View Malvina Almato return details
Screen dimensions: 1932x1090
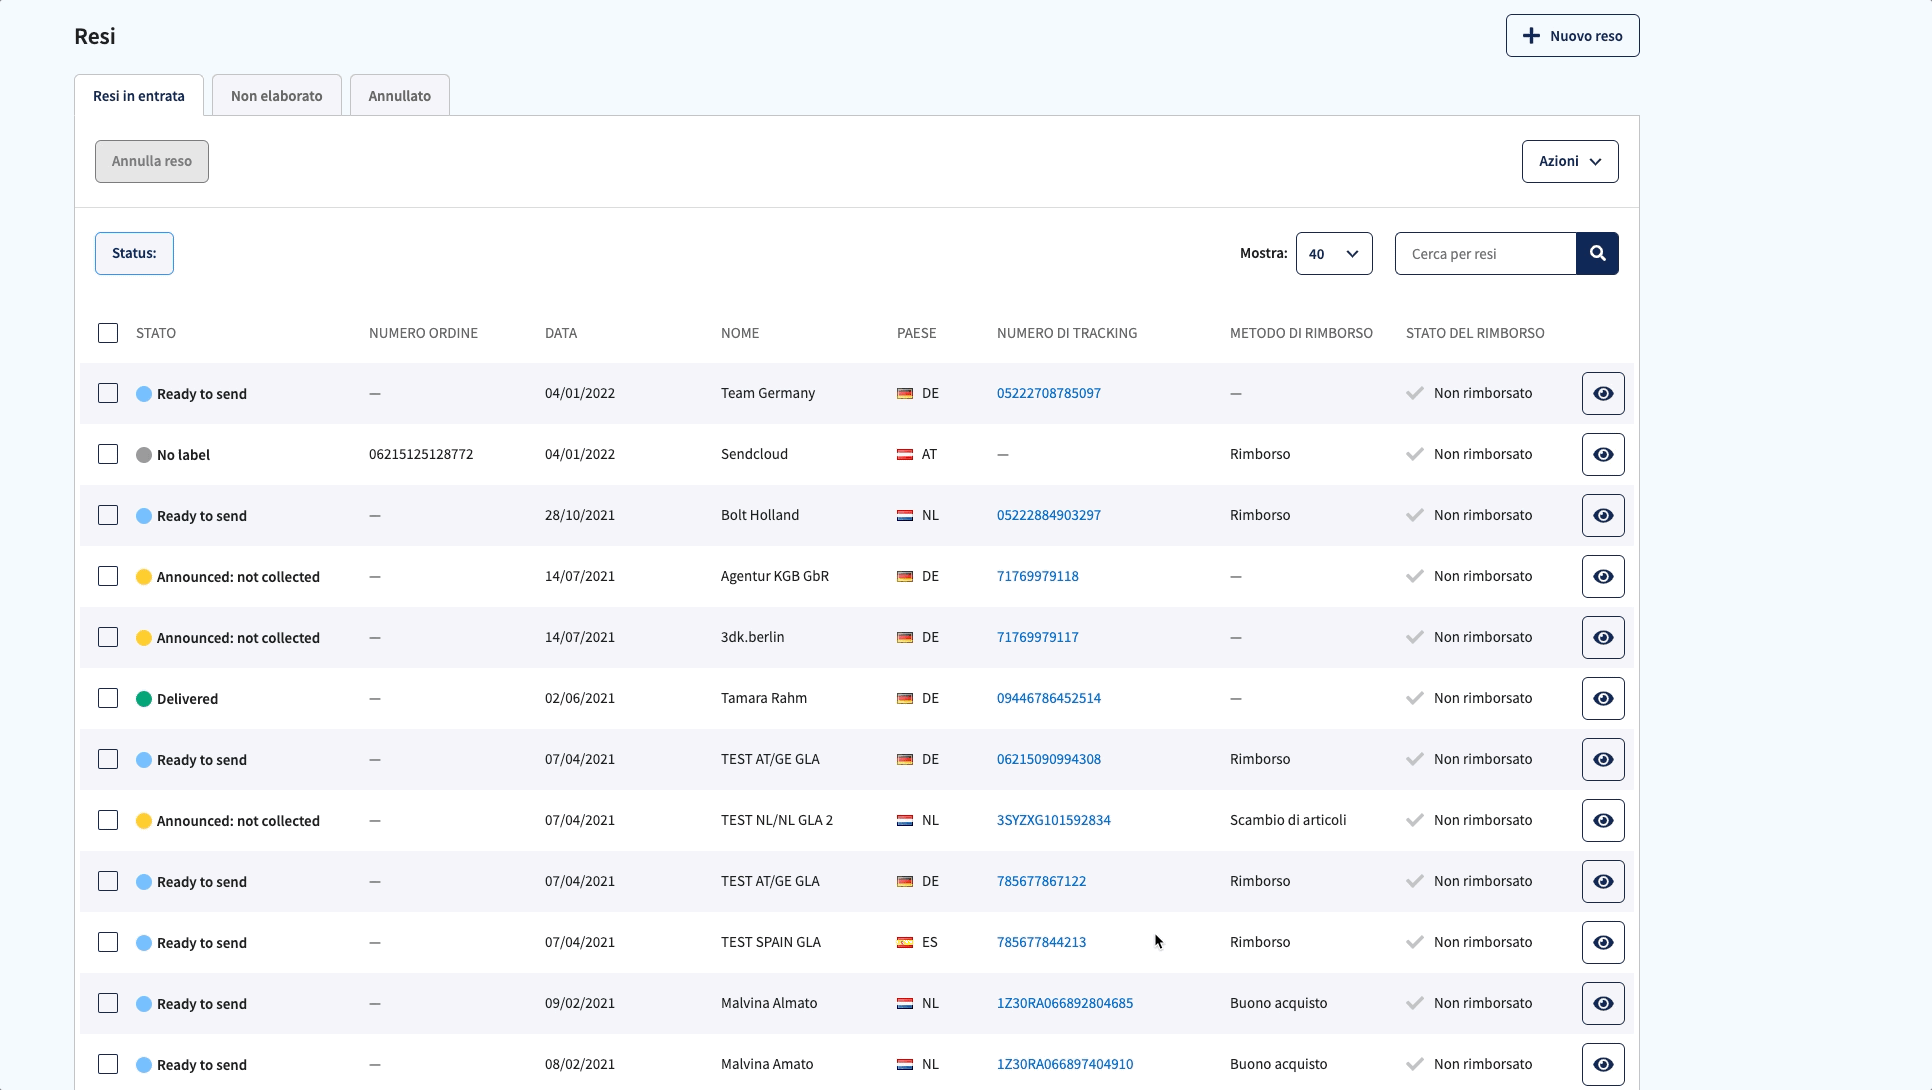click(x=1603, y=1003)
